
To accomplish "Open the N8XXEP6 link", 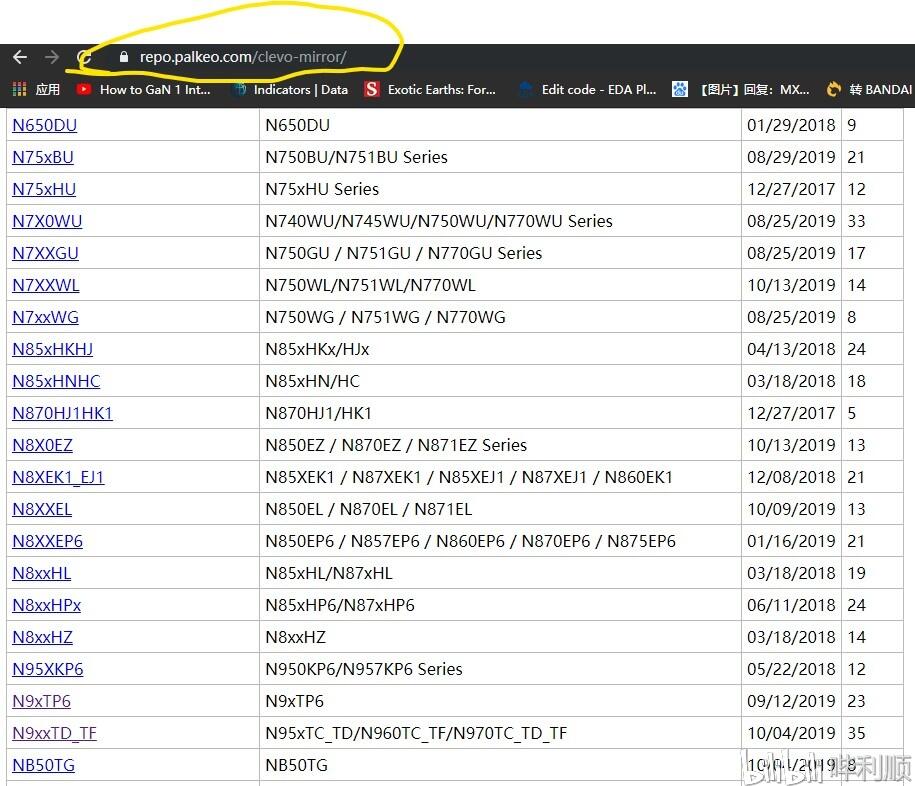I will [47, 542].
